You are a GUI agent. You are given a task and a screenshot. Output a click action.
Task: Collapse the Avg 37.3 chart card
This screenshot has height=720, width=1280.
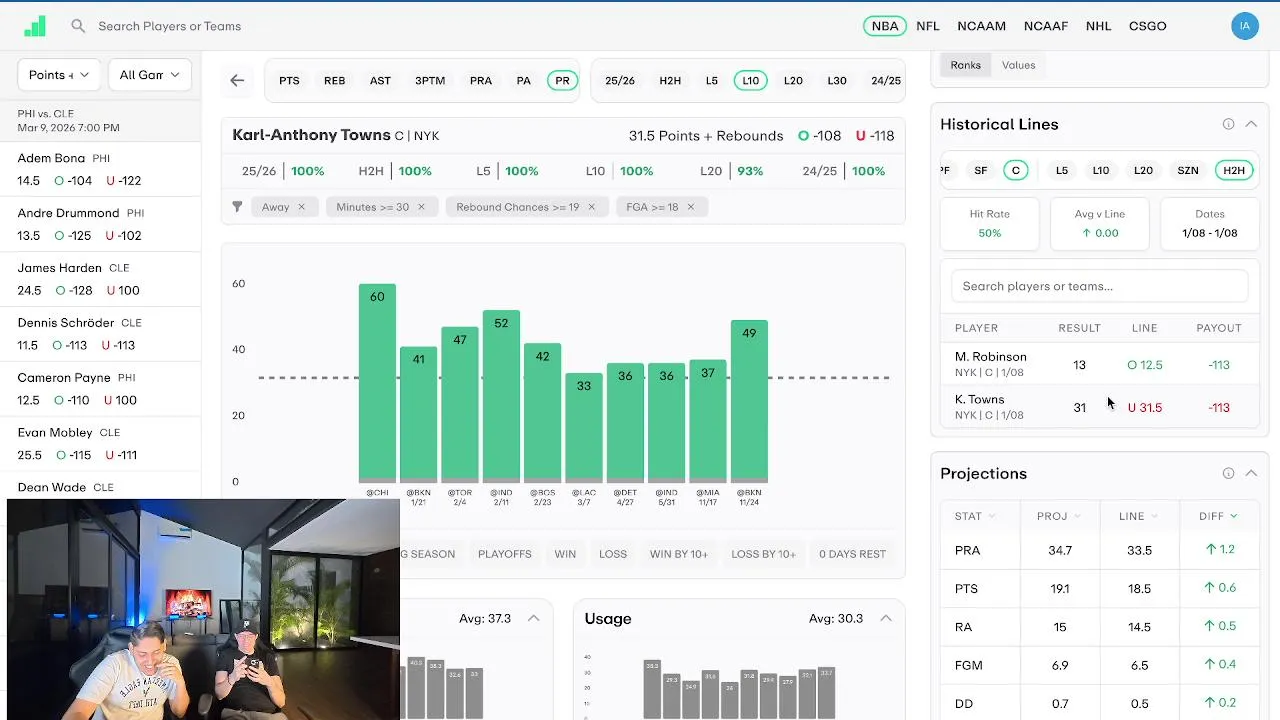coord(534,618)
